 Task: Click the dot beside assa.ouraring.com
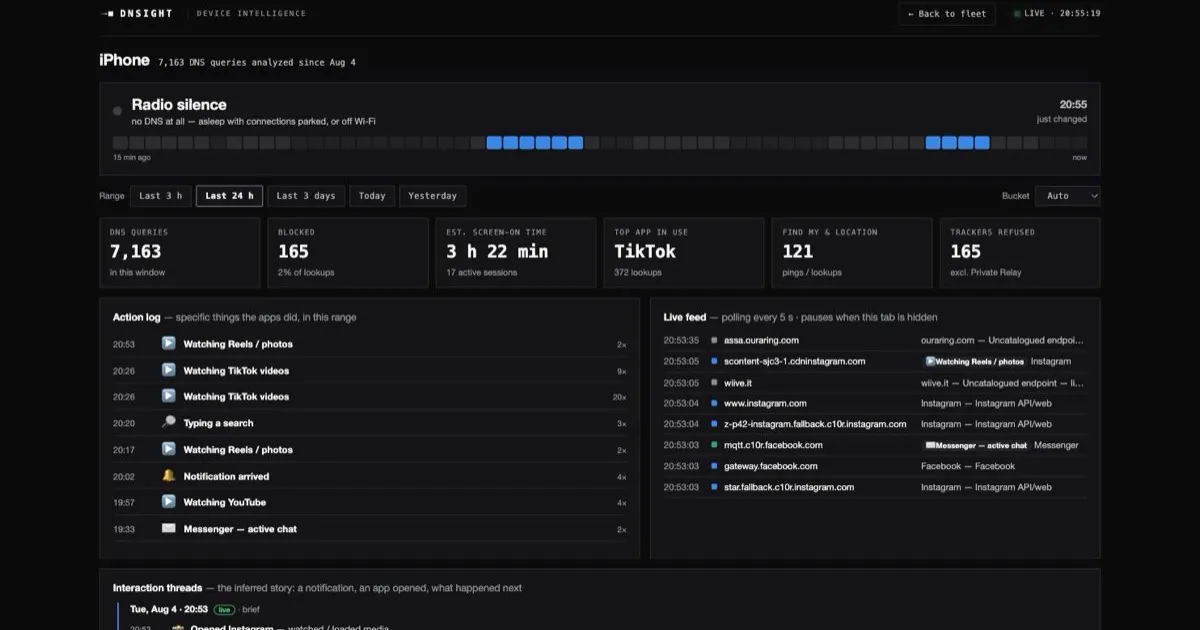tap(714, 340)
